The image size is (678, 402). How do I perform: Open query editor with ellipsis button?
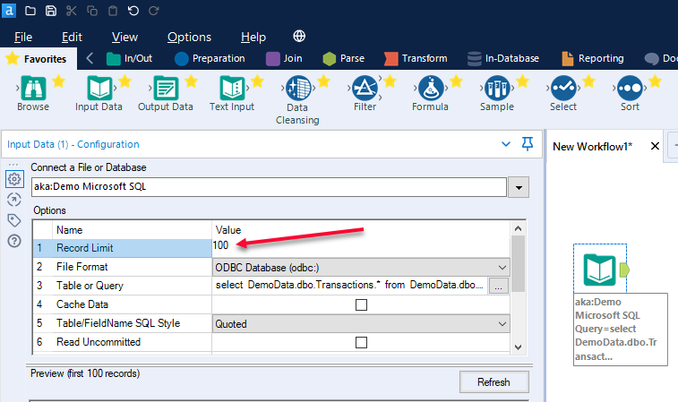pyautogui.click(x=499, y=286)
